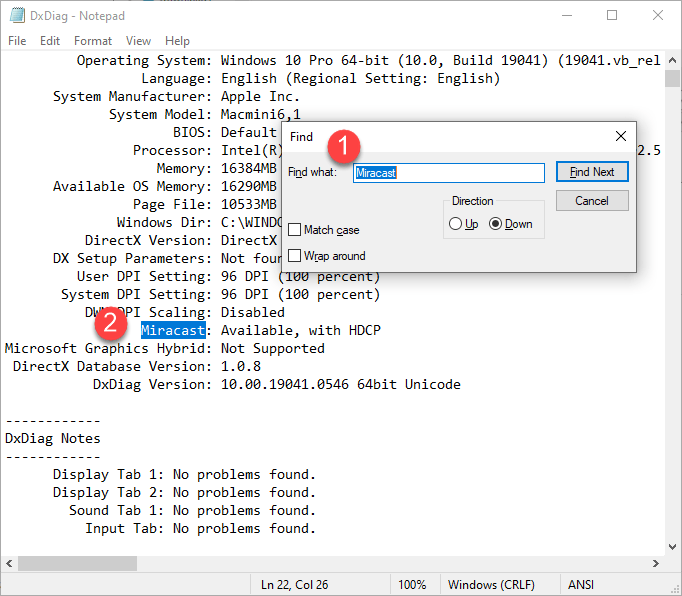This screenshot has width=682, height=596.
Task: Click 'Available, with HDCP' text
Action: (x=301, y=331)
